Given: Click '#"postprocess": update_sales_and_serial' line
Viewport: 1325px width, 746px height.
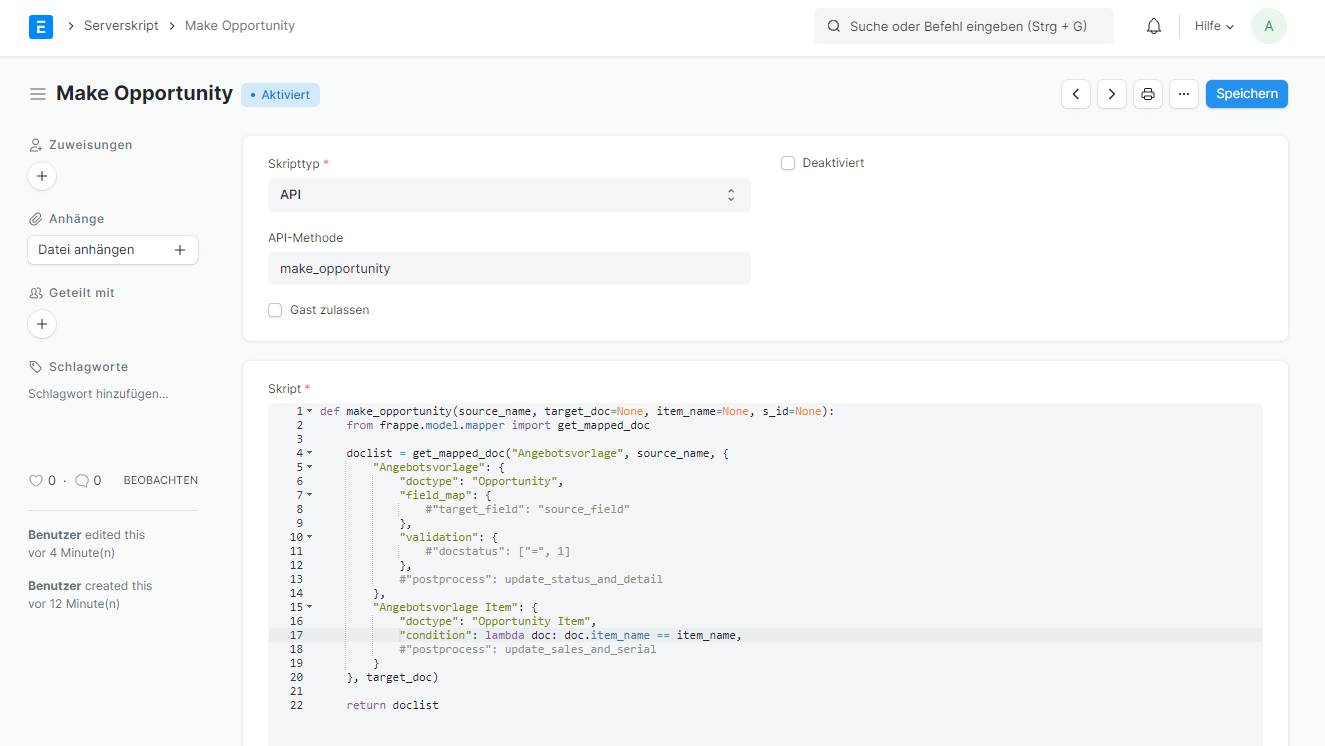Looking at the screenshot, I should 528,649.
